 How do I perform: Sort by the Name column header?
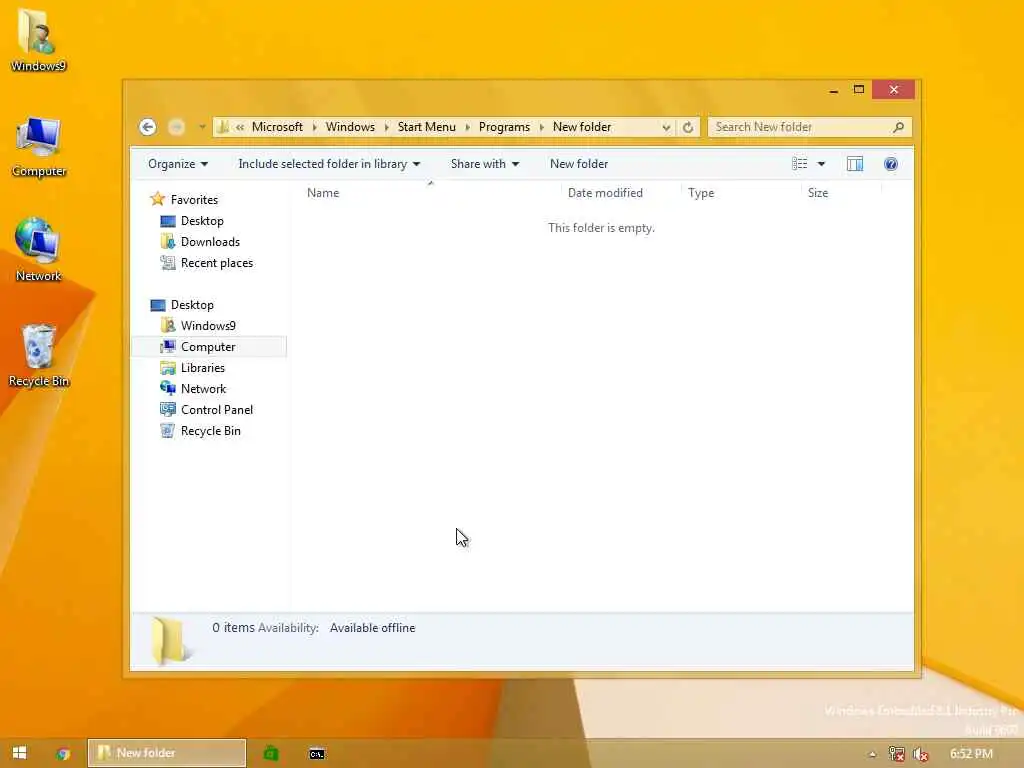click(323, 193)
